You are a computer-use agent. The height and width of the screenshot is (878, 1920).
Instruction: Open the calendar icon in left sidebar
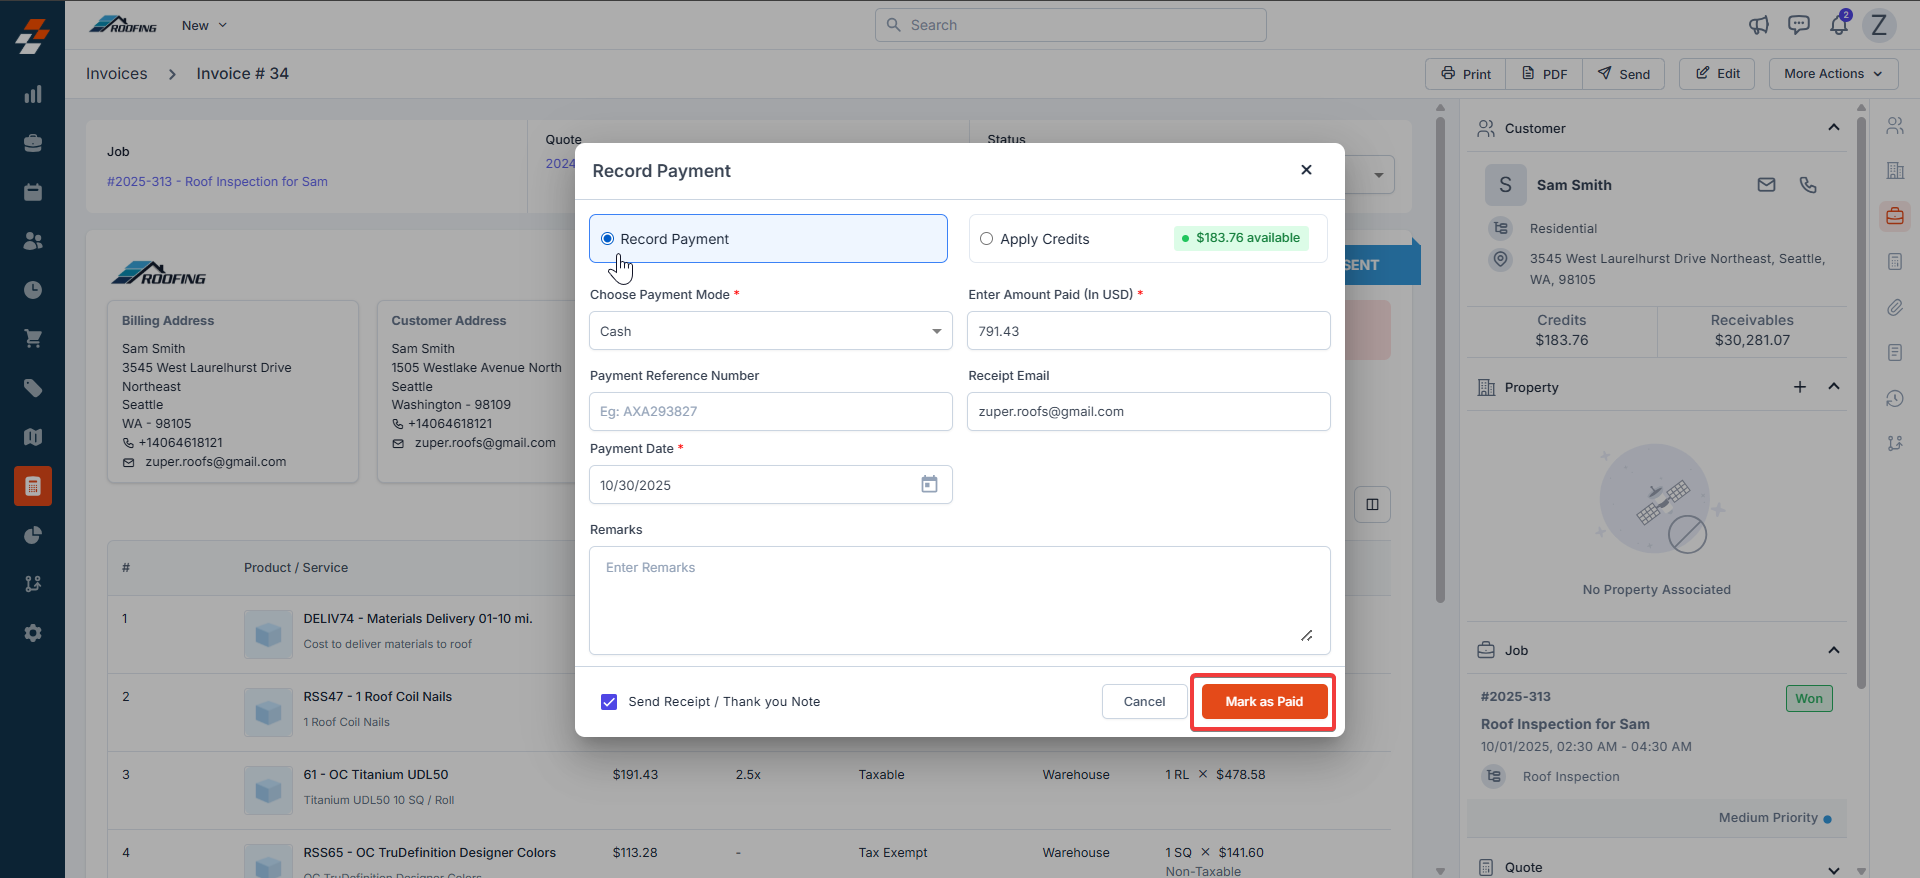pyautogui.click(x=33, y=192)
